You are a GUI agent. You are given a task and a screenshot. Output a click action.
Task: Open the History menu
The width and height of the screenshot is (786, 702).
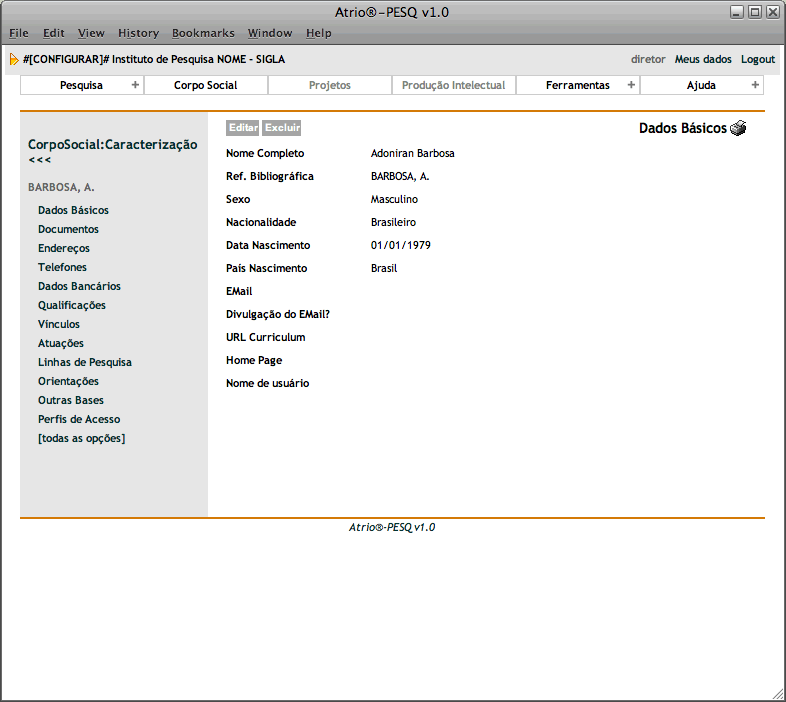138,33
